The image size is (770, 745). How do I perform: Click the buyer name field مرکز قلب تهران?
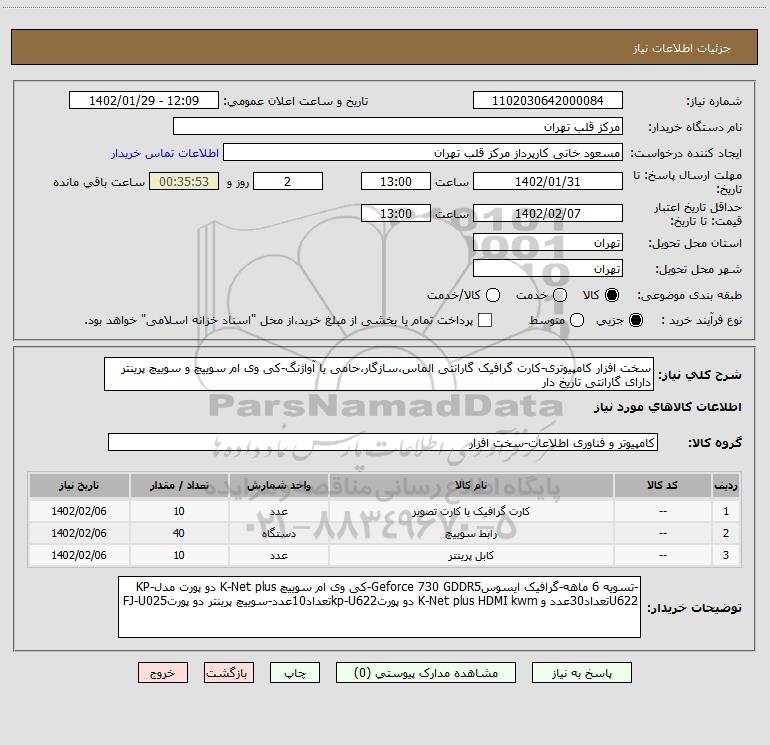pyautogui.click(x=398, y=127)
